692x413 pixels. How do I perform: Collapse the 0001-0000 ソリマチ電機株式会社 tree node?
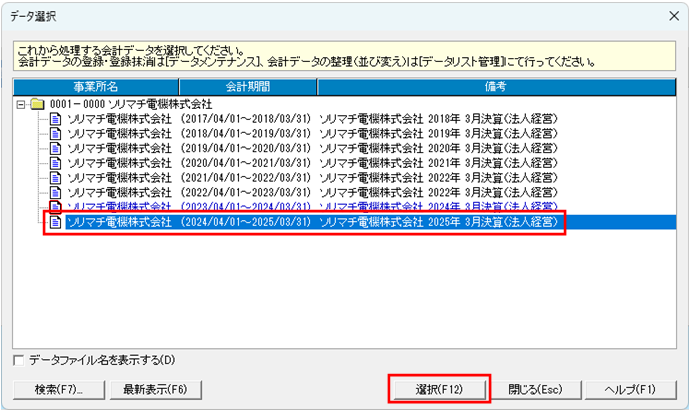tap(20, 105)
